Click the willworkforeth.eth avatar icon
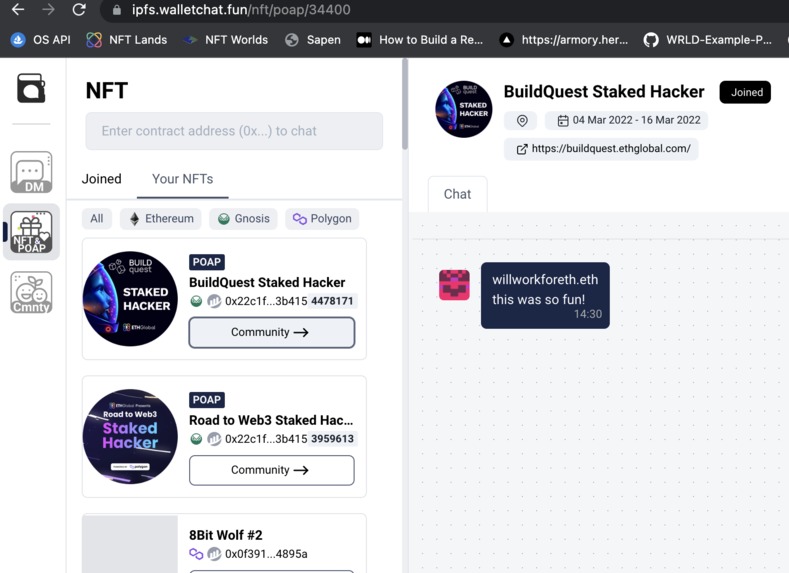Screen dimensions: 789x573 click(x=454, y=285)
